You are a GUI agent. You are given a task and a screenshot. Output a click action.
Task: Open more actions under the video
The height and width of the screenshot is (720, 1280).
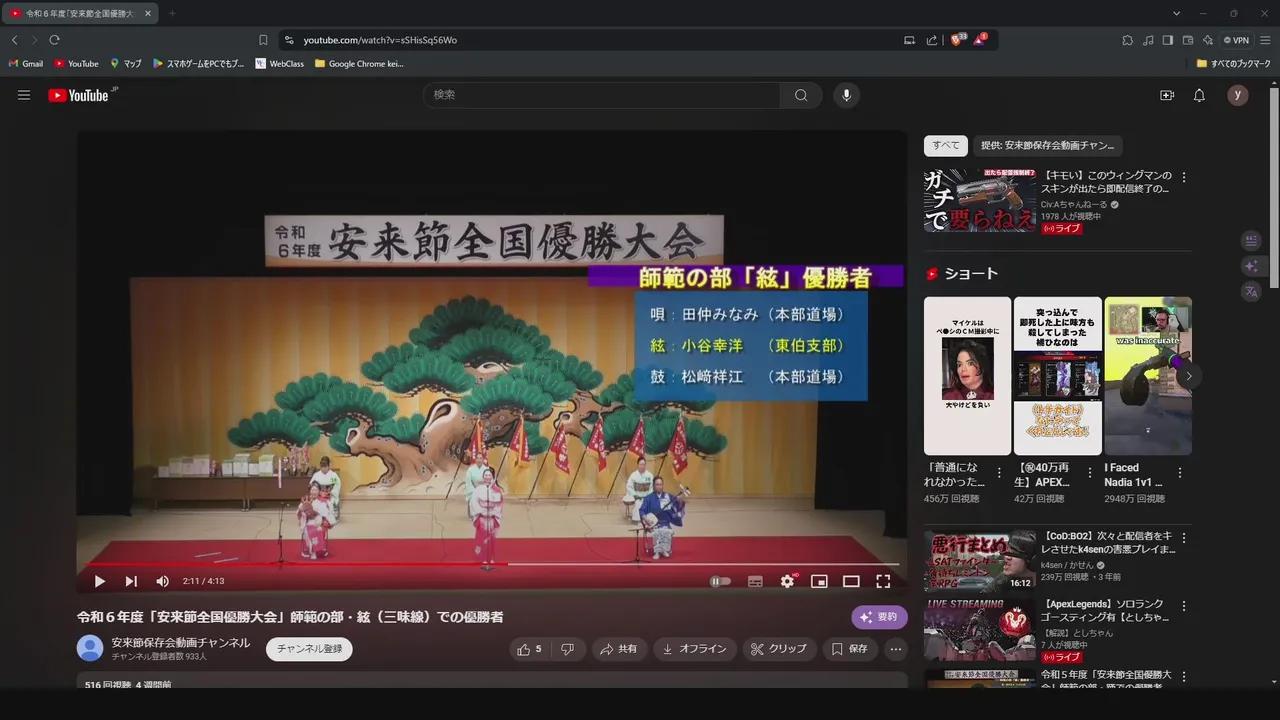896,649
